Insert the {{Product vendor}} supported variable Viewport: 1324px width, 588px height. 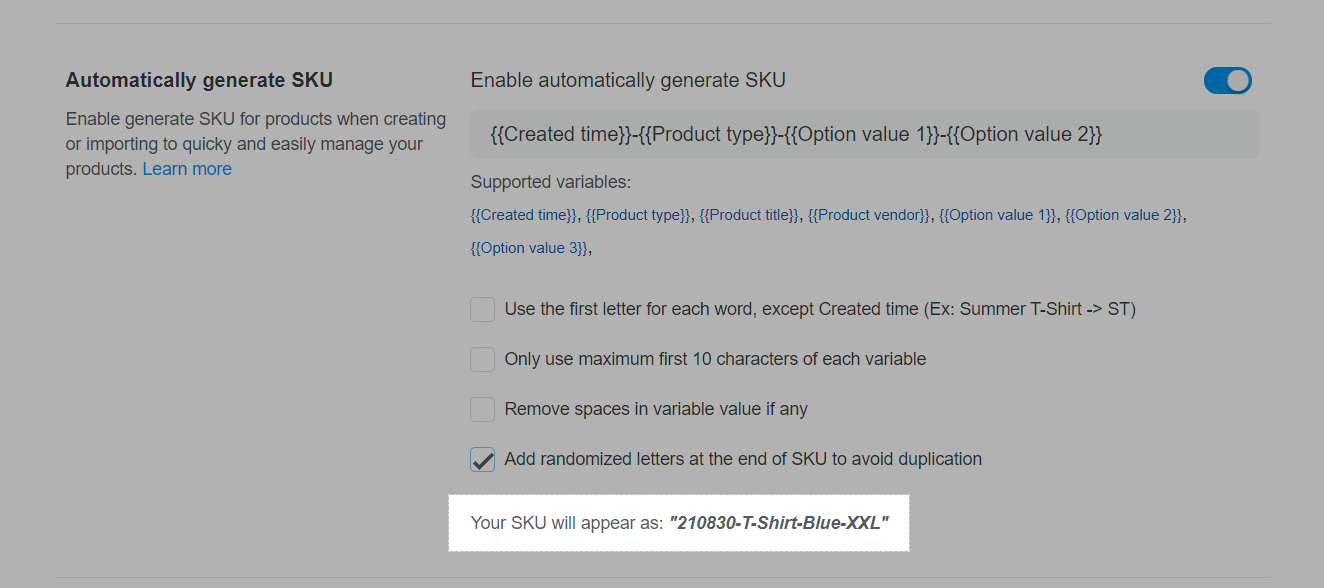868,215
